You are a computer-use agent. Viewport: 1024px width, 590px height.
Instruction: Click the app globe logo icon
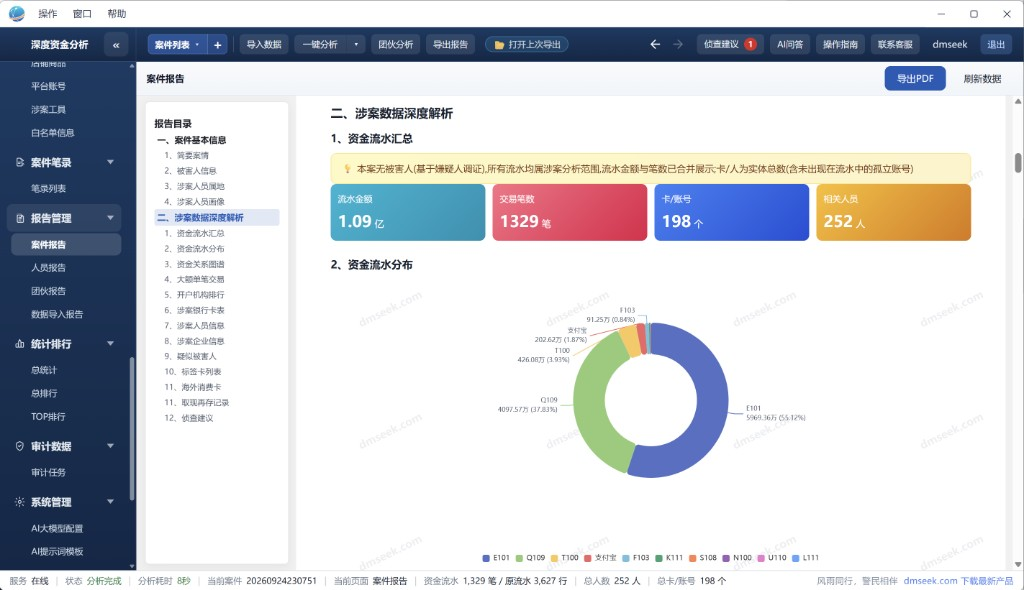coord(16,13)
